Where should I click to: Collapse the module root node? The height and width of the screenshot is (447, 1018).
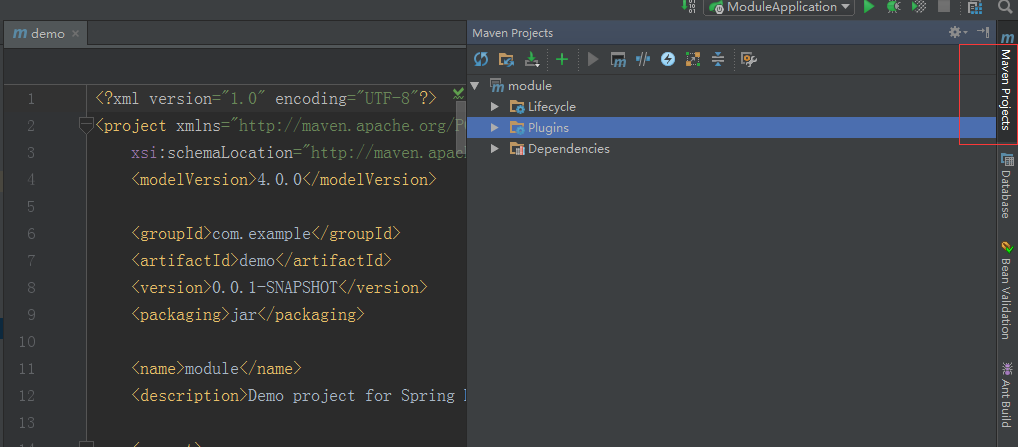[x=475, y=86]
